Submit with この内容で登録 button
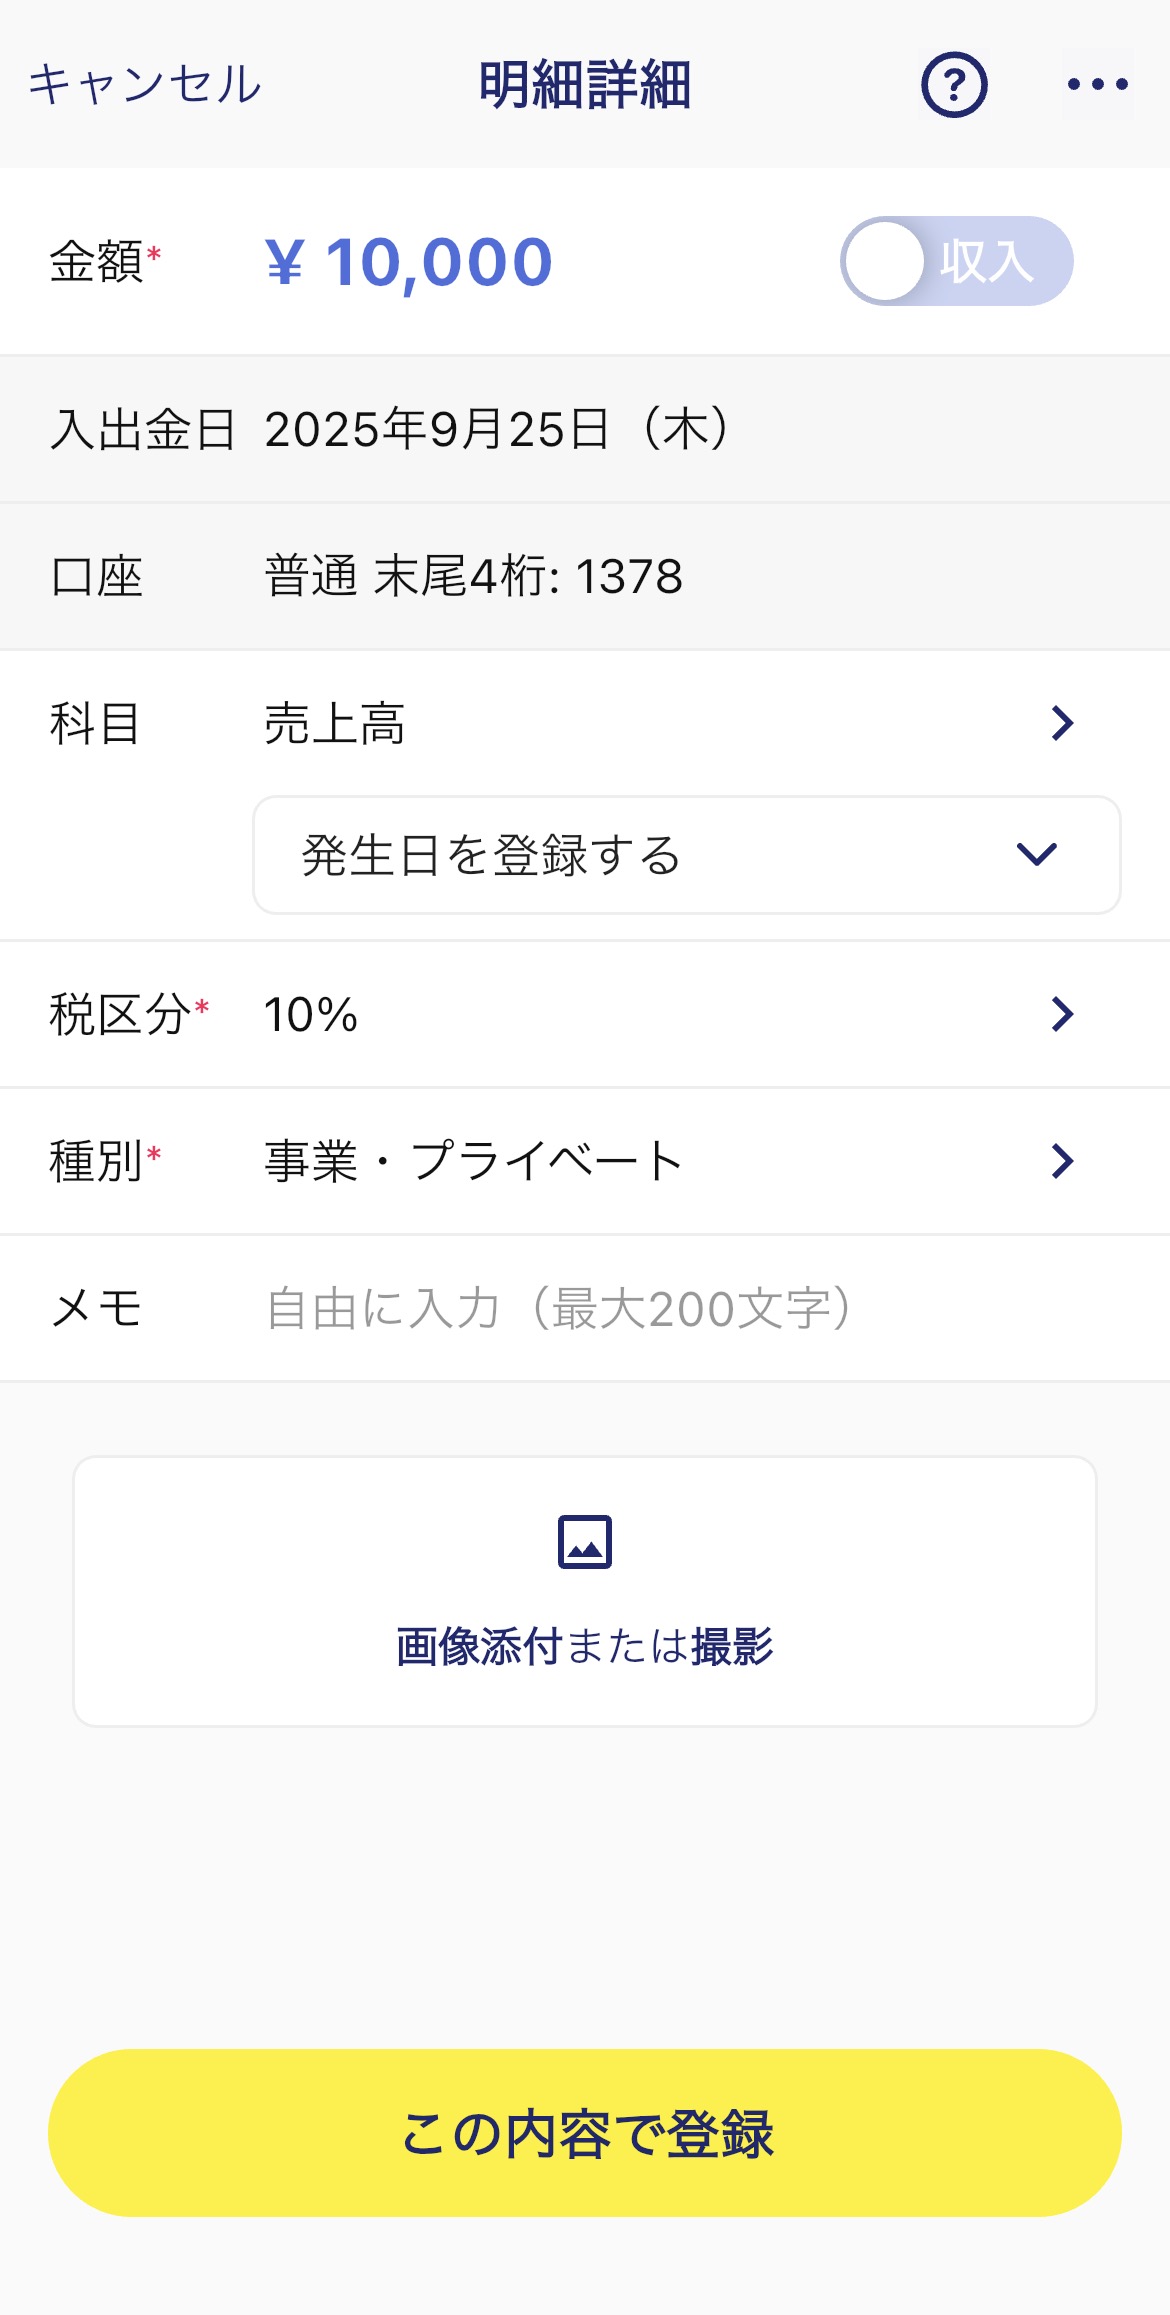 pos(585,2133)
